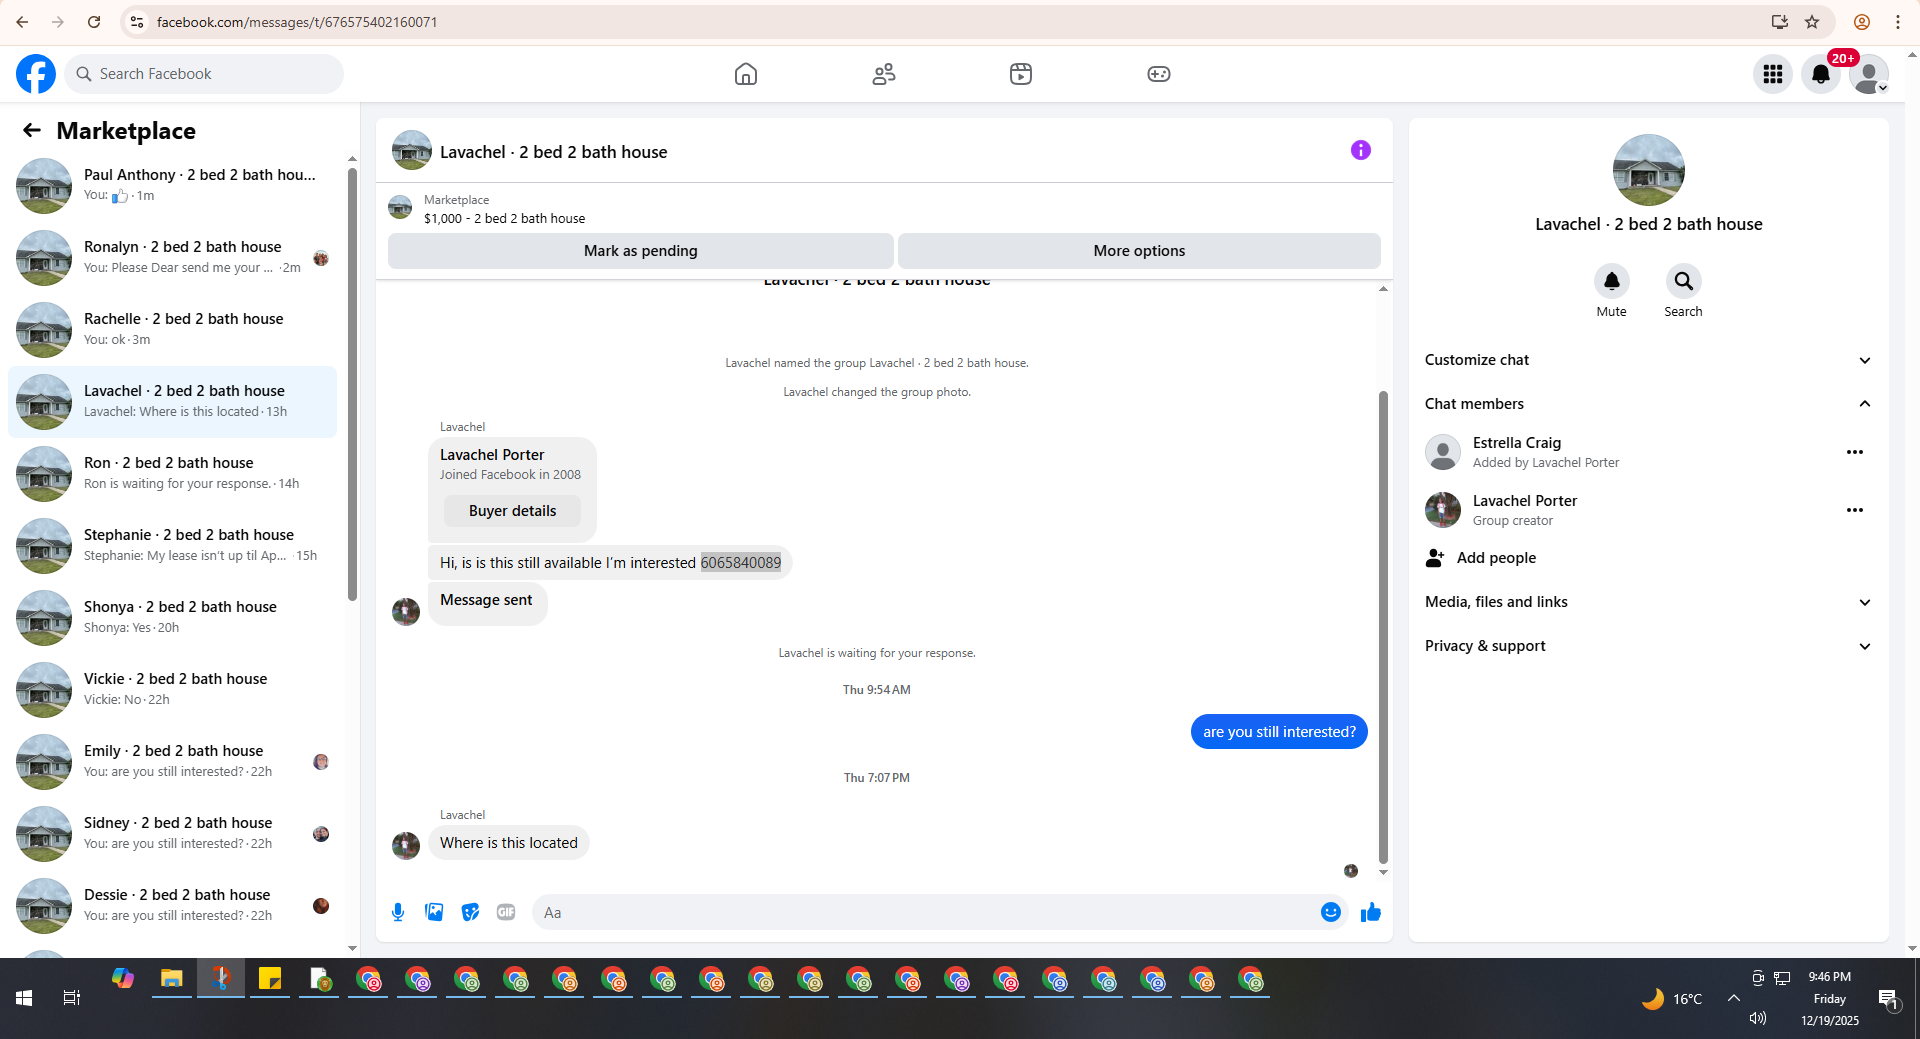Expand Media, files and links section
1920x1039 pixels.
point(1648,602)
